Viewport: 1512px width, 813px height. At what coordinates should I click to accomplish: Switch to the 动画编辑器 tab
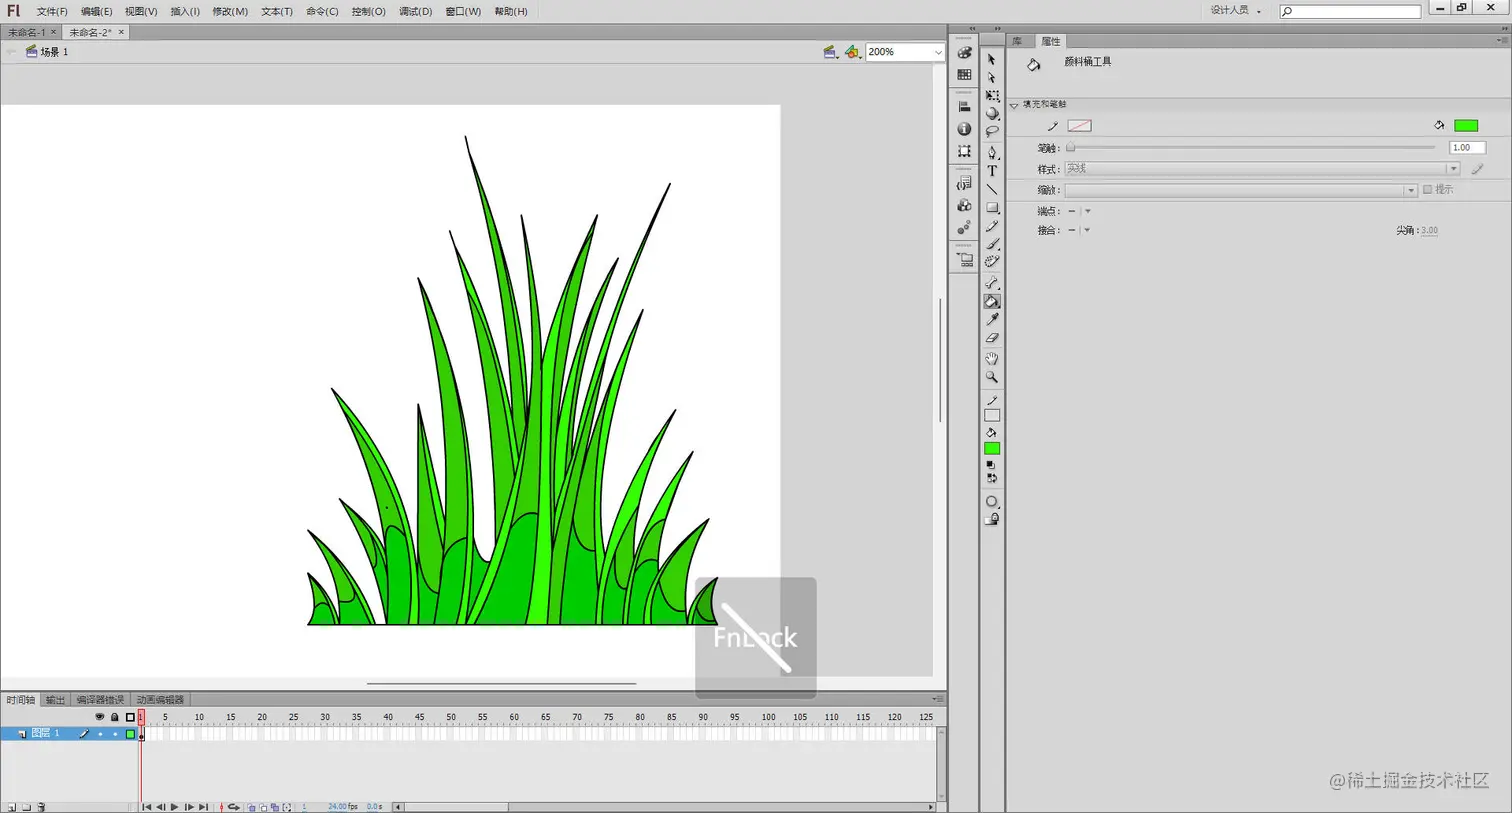[x=160, y=700]
